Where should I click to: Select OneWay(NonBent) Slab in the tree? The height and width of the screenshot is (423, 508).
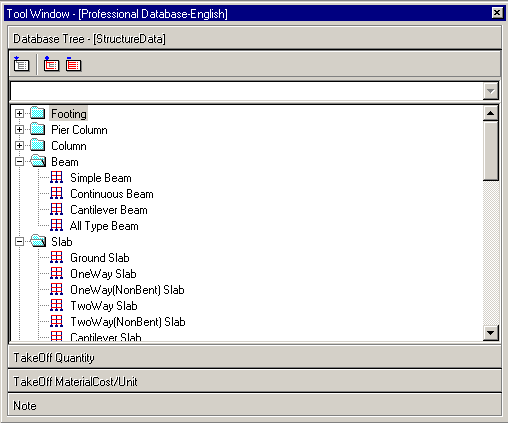pos(127,290)
